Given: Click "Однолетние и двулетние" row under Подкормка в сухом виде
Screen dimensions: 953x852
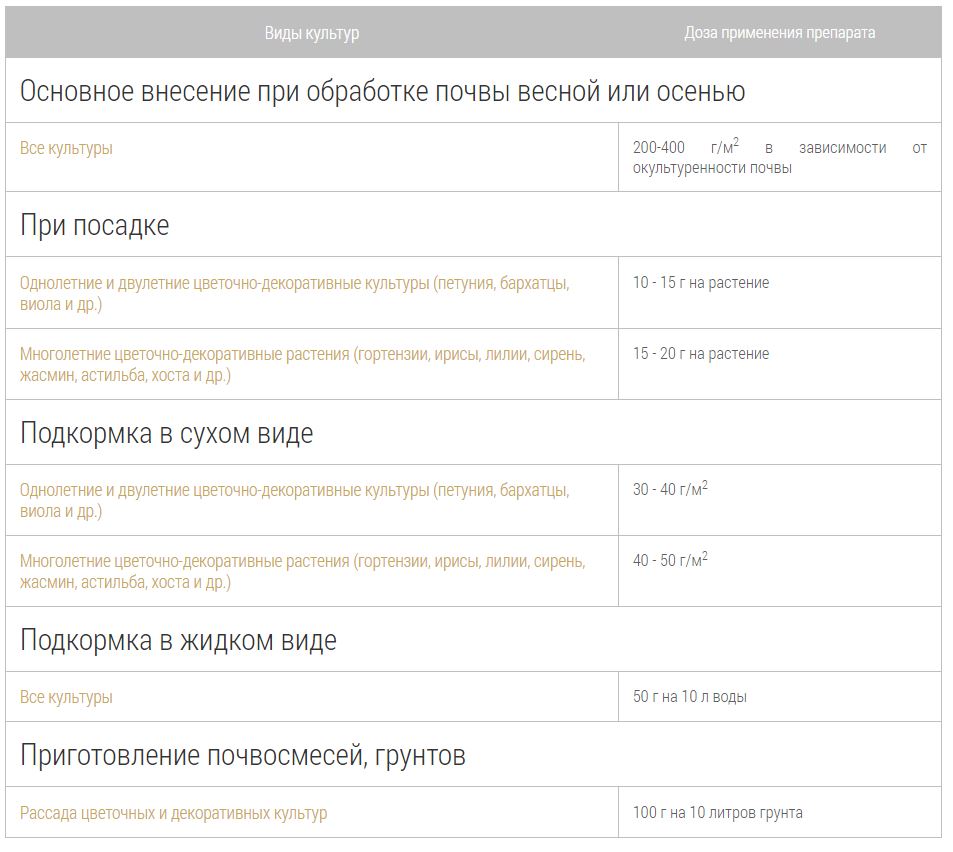Looking at the screenshot, I should click(x=294, y=500).
